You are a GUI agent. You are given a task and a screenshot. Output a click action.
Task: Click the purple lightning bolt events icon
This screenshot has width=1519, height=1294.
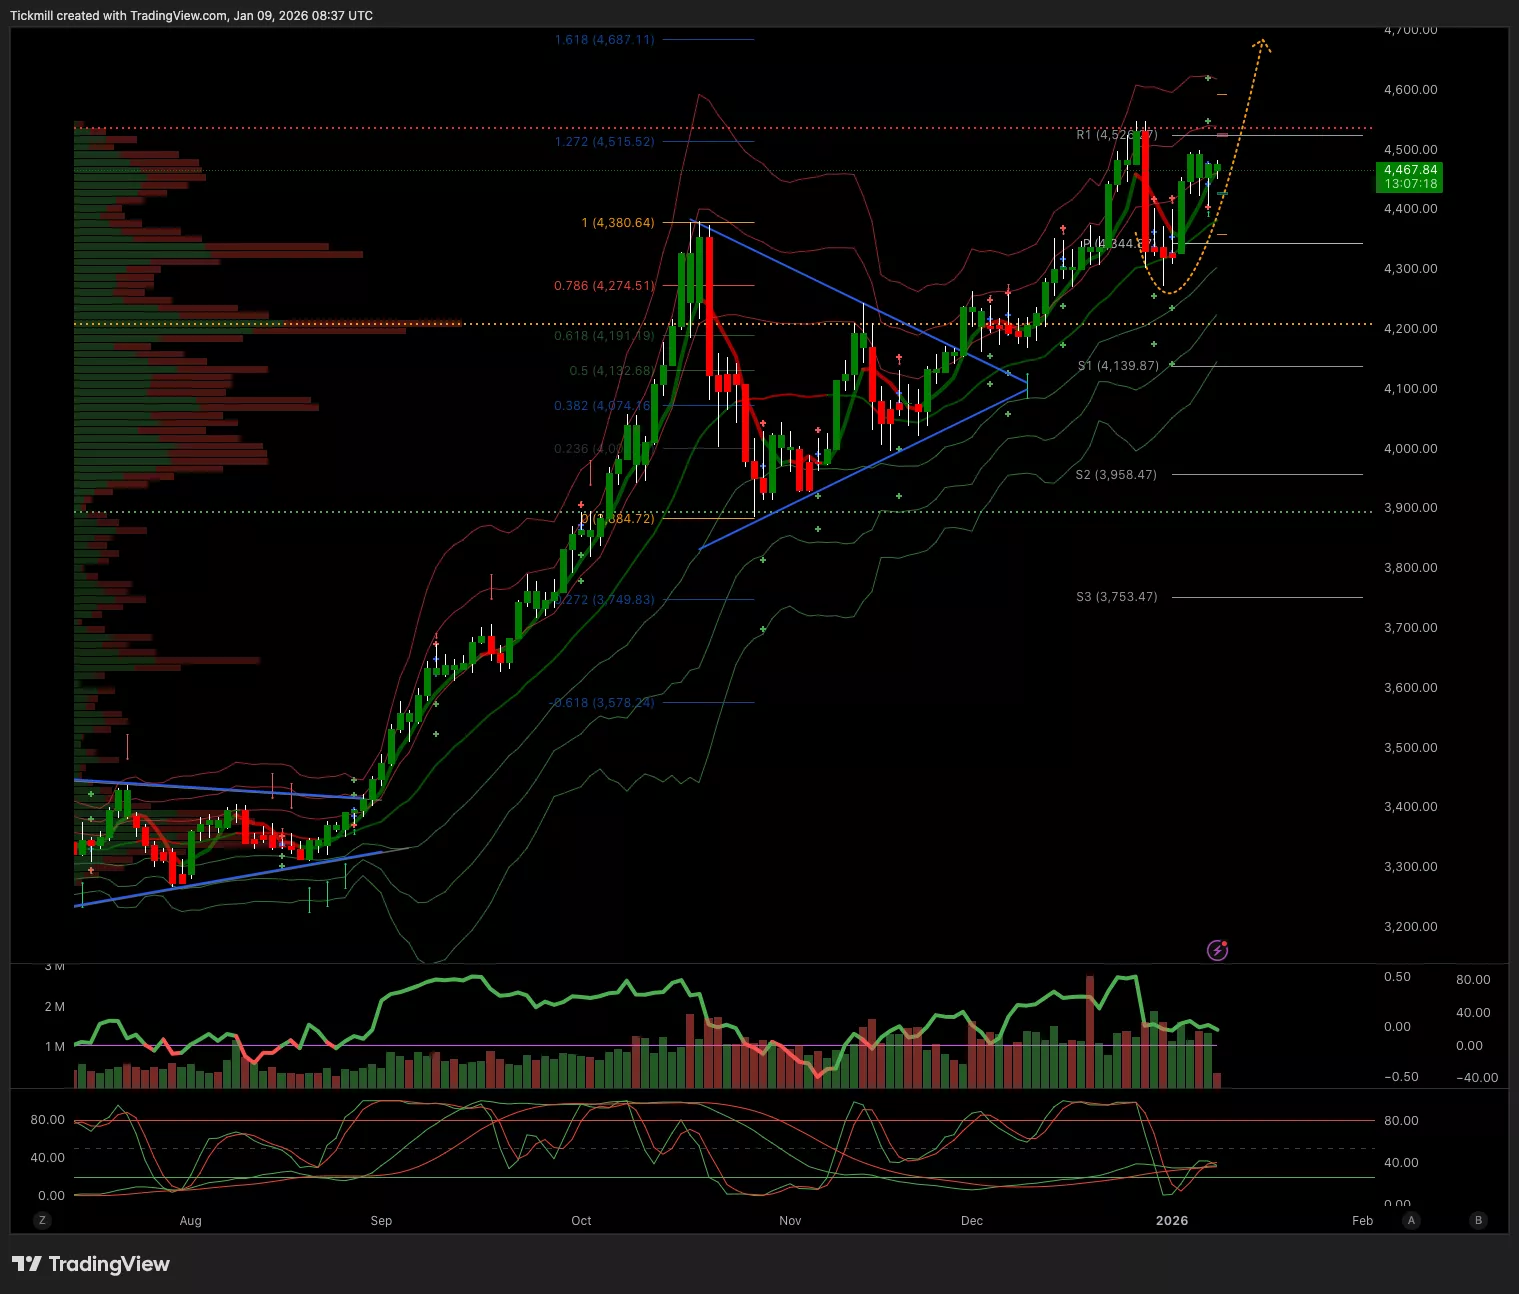[1217, 950]
